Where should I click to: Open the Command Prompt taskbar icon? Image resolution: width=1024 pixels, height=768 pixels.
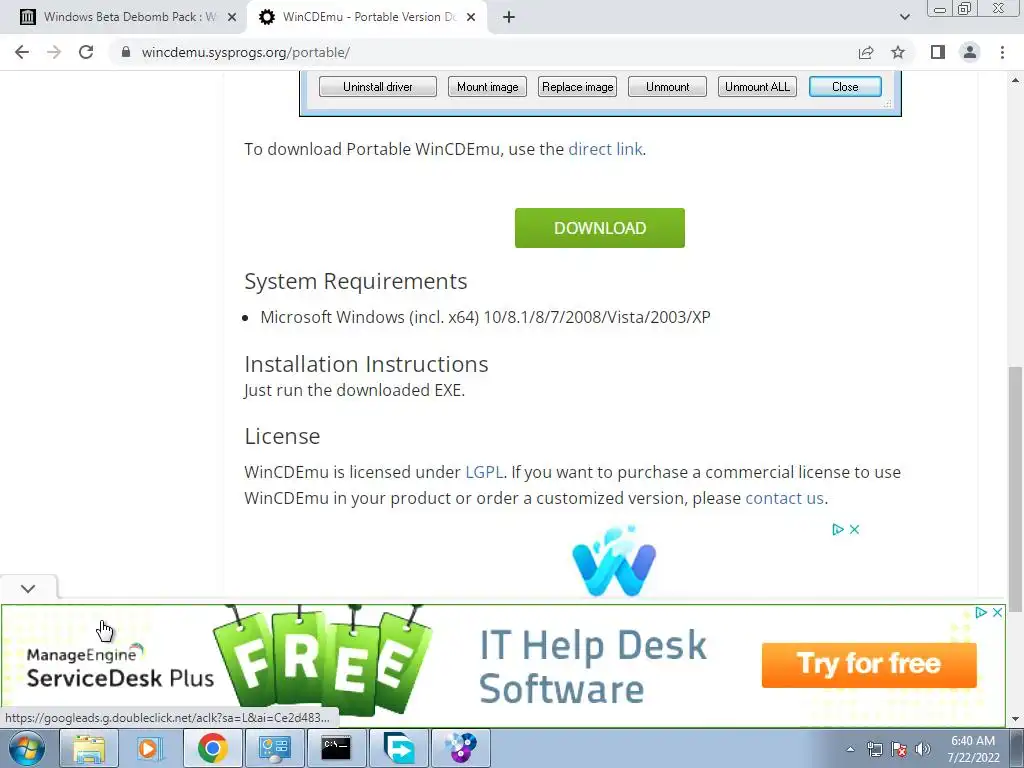(336, 748)
